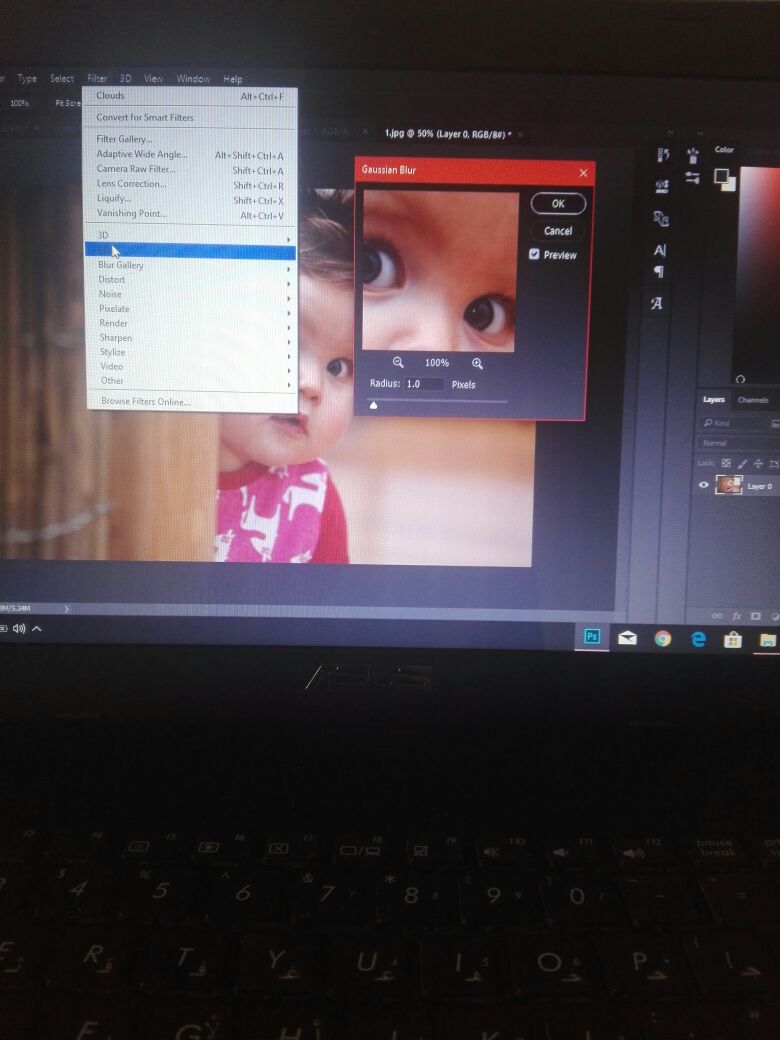Click the Radius input field
Viewport: 780px width, 1040px height.
coord(424,384)
